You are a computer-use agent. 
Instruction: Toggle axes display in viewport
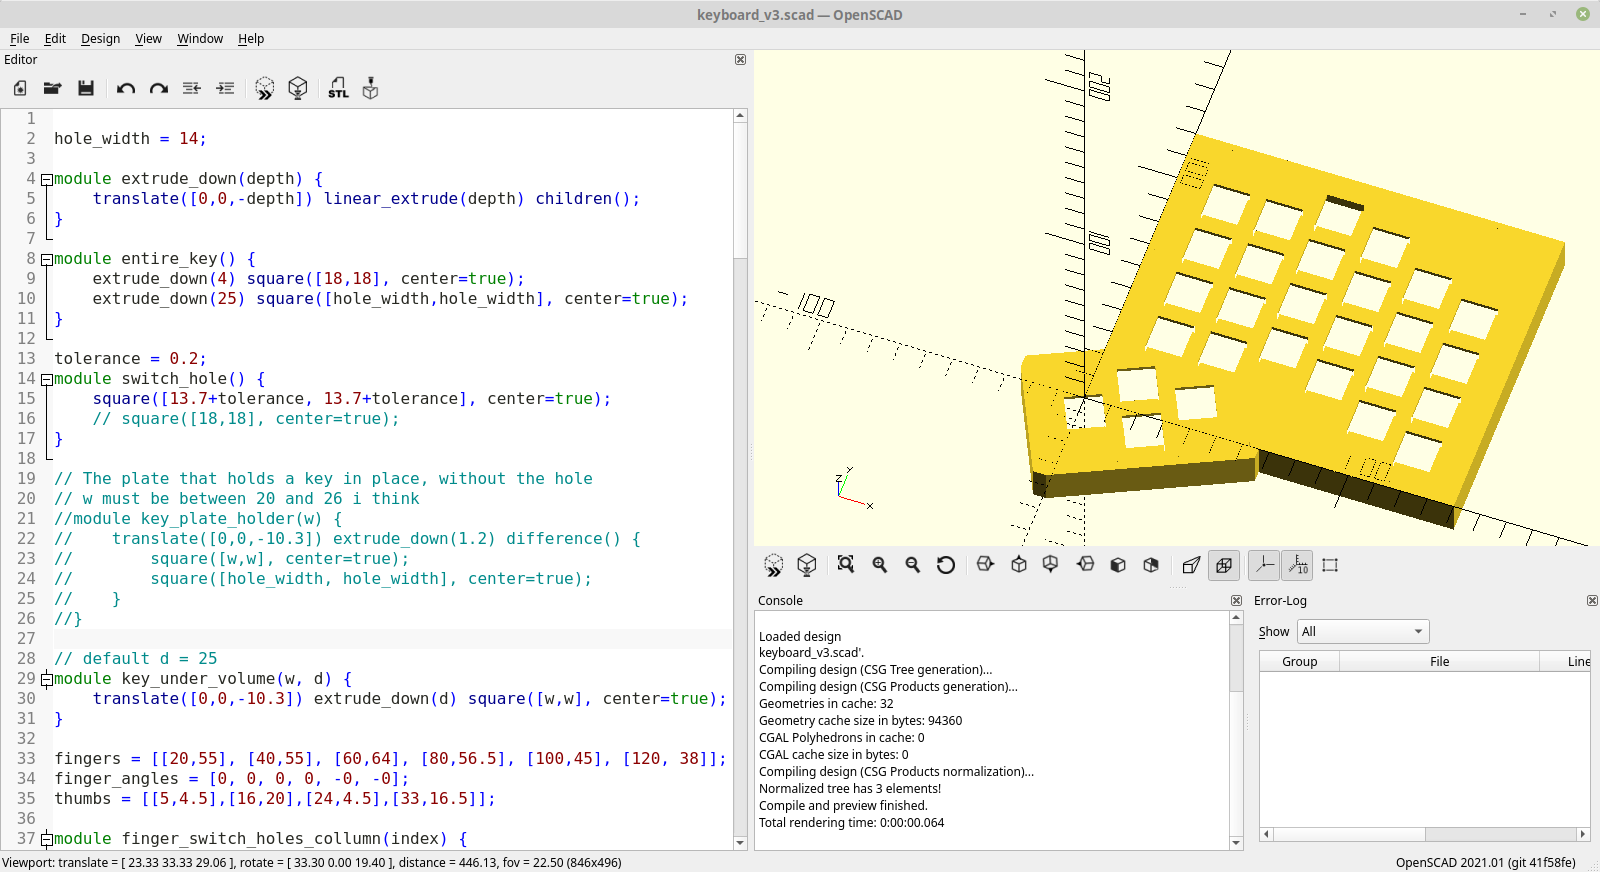point(1264,565)
